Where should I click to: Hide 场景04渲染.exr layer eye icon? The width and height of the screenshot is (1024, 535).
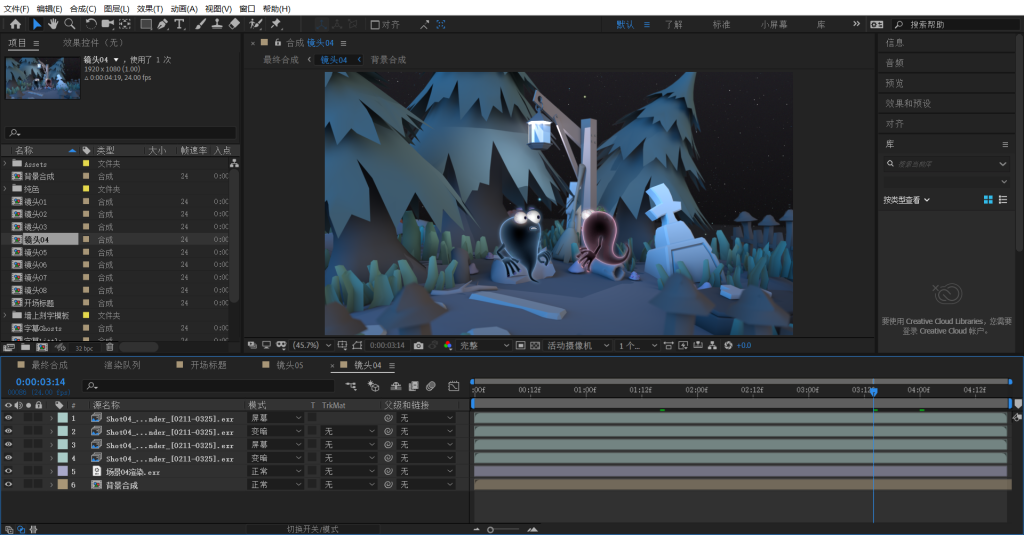coord(8,471)
